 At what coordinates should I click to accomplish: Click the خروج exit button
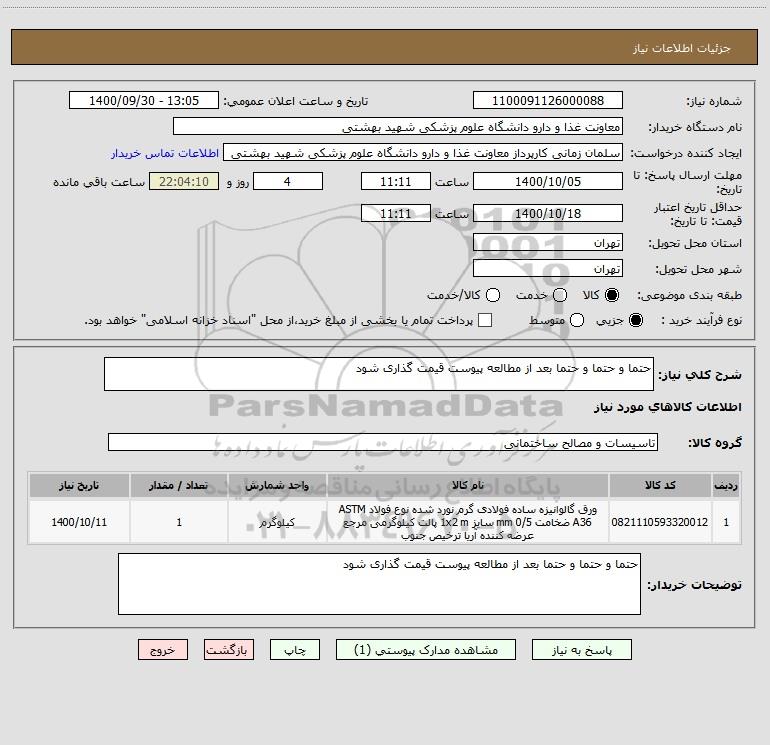click(x=163, y=650)
